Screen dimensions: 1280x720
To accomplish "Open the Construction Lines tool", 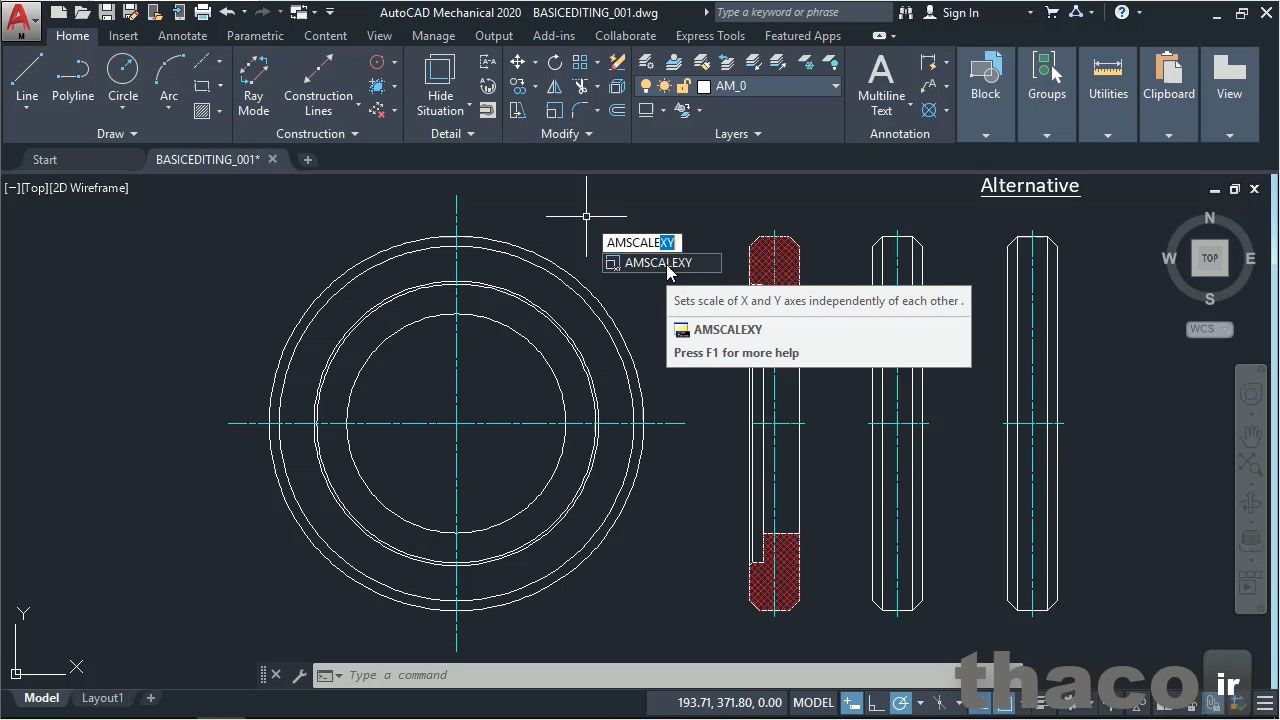I will pos(318,85).
